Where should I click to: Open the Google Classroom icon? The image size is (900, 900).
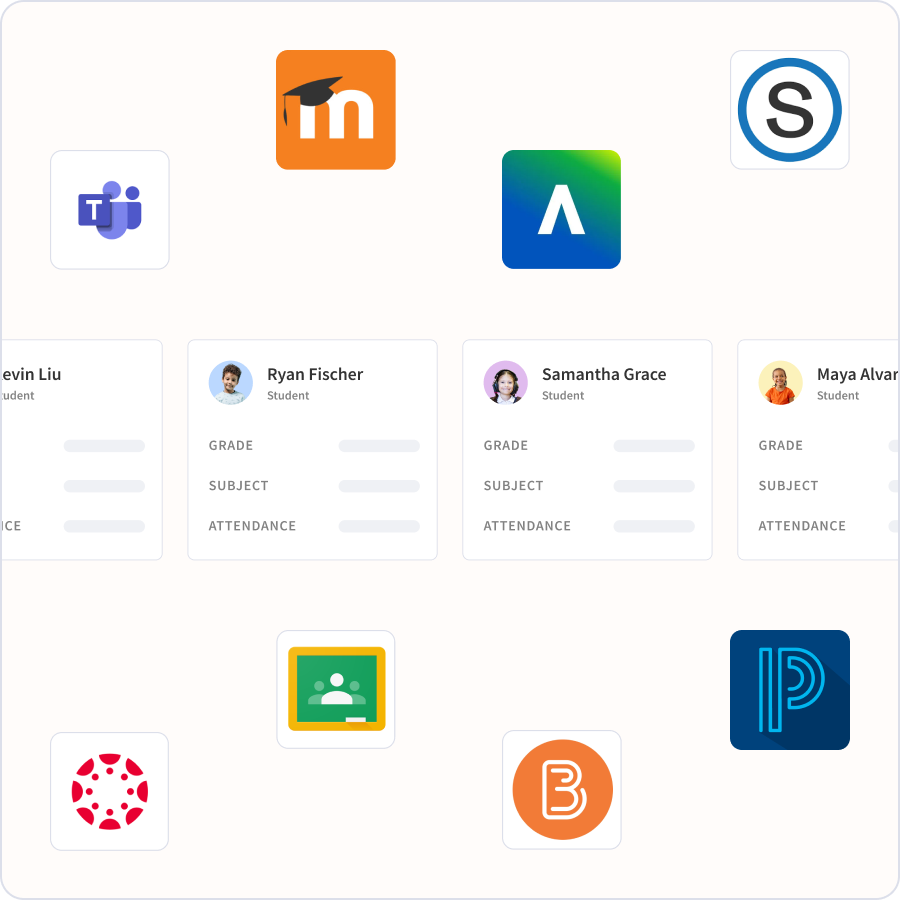pos(336,689)
